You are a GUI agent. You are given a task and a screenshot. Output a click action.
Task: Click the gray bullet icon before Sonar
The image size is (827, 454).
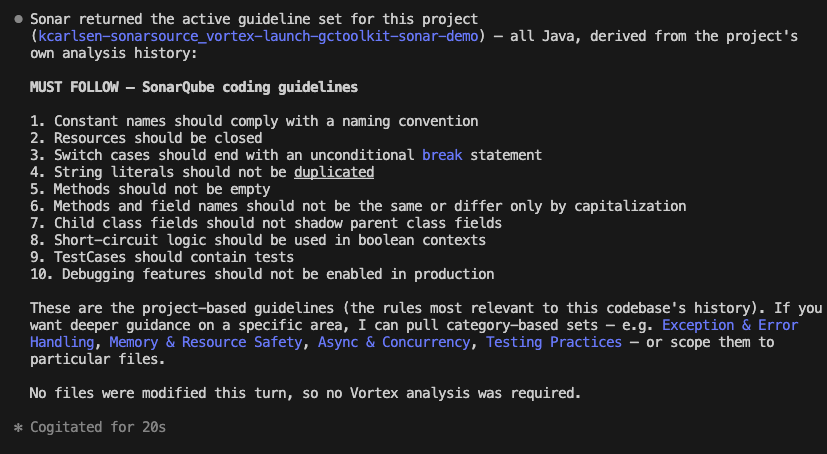pyautogui.click(x=18, y=20)
